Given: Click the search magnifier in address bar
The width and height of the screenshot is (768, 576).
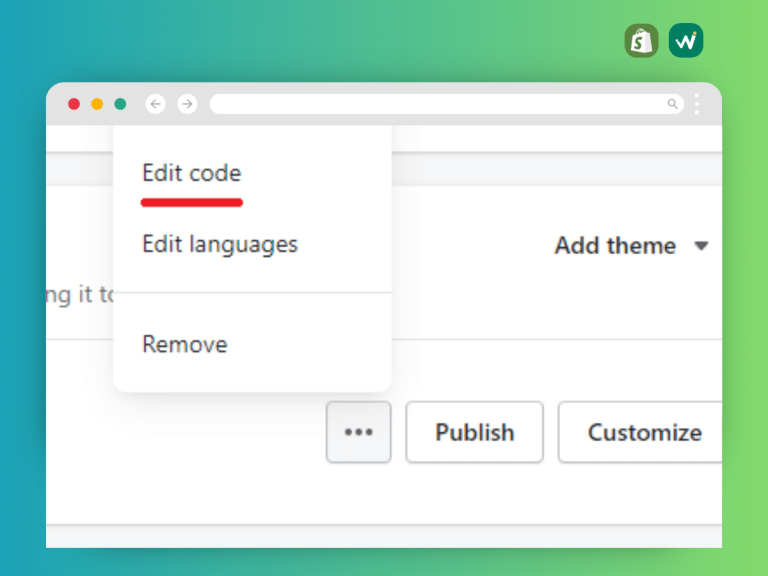Looking at the screenshot, I should coord(672,104).
